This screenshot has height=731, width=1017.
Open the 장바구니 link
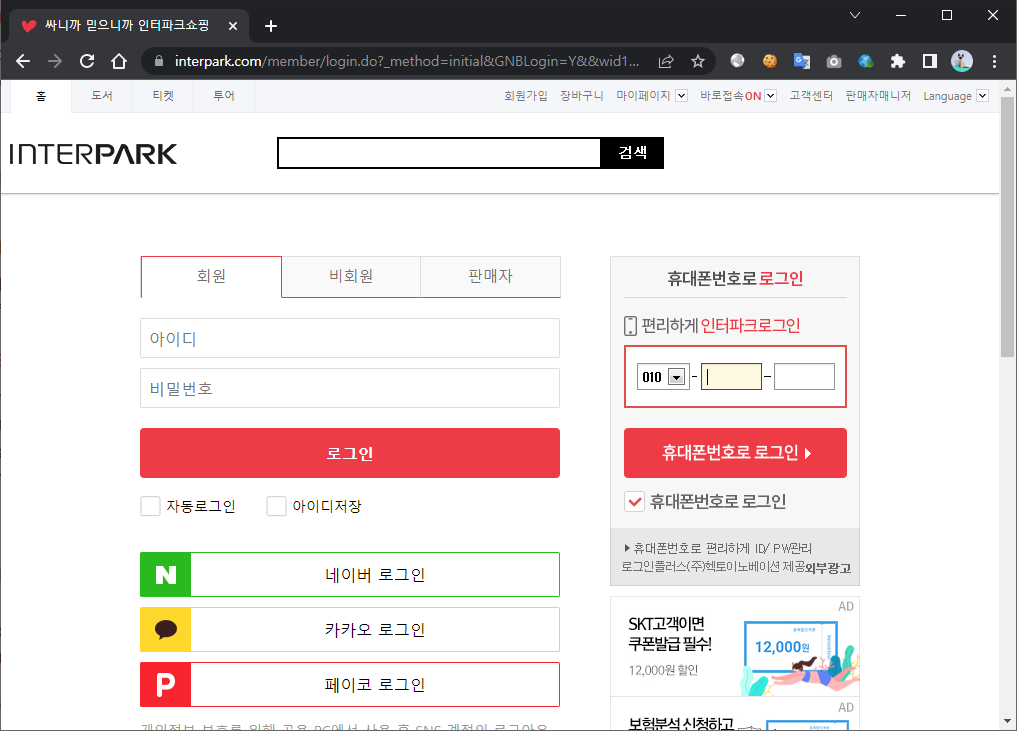coord(582,96)
